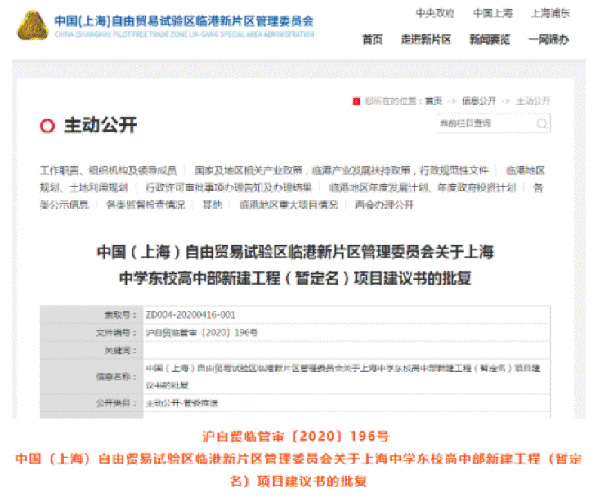Follow the 中央政府 top link
This screenshot has width=600, height=498.
click(x=435, y=13)
